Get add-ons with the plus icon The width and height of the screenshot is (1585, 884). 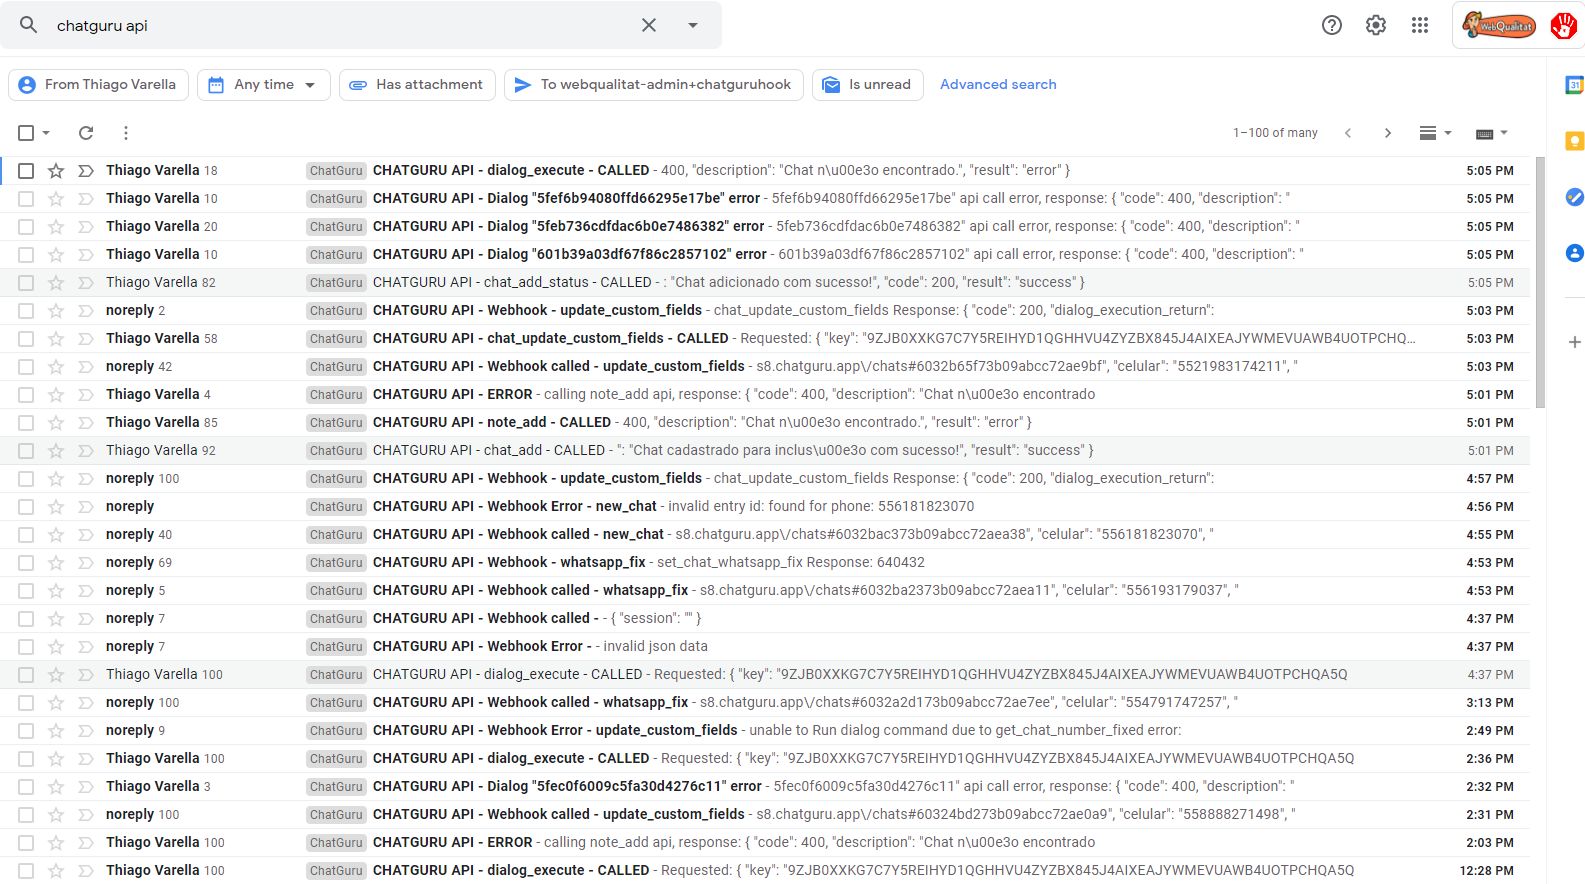tap(1574, 342)
